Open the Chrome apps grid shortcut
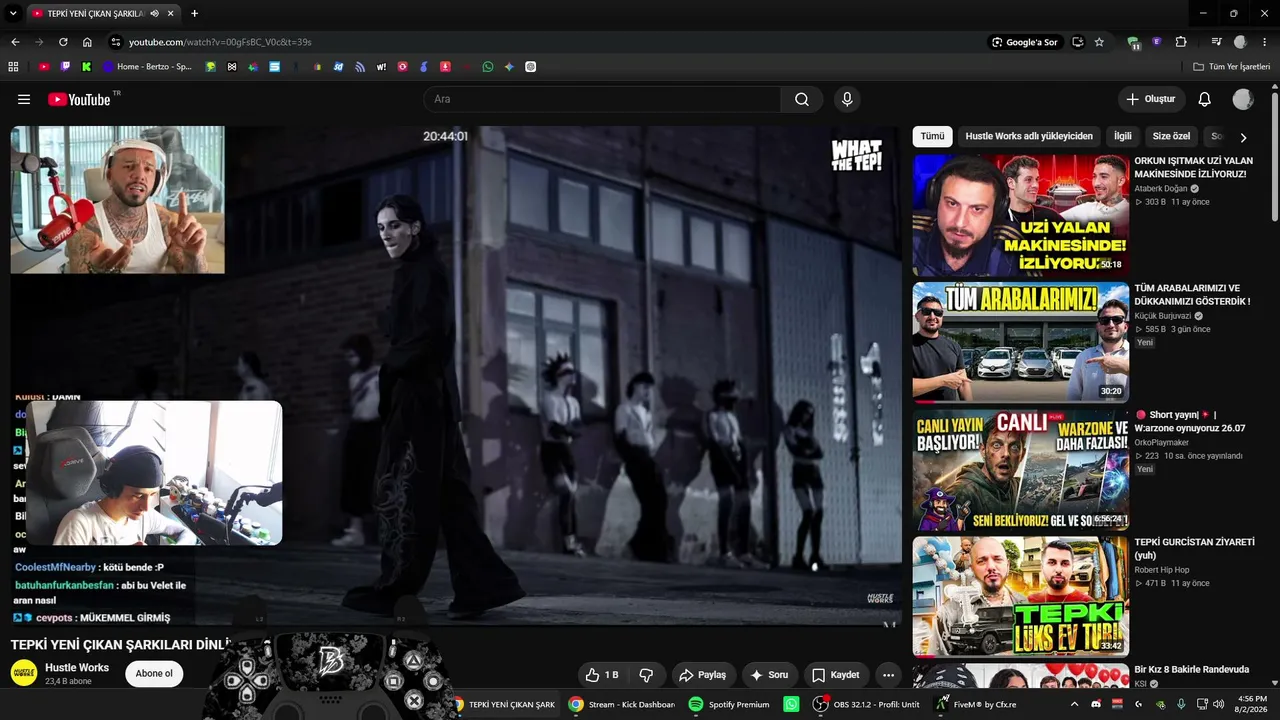1280x720 pixels. (x=13, y=67)
